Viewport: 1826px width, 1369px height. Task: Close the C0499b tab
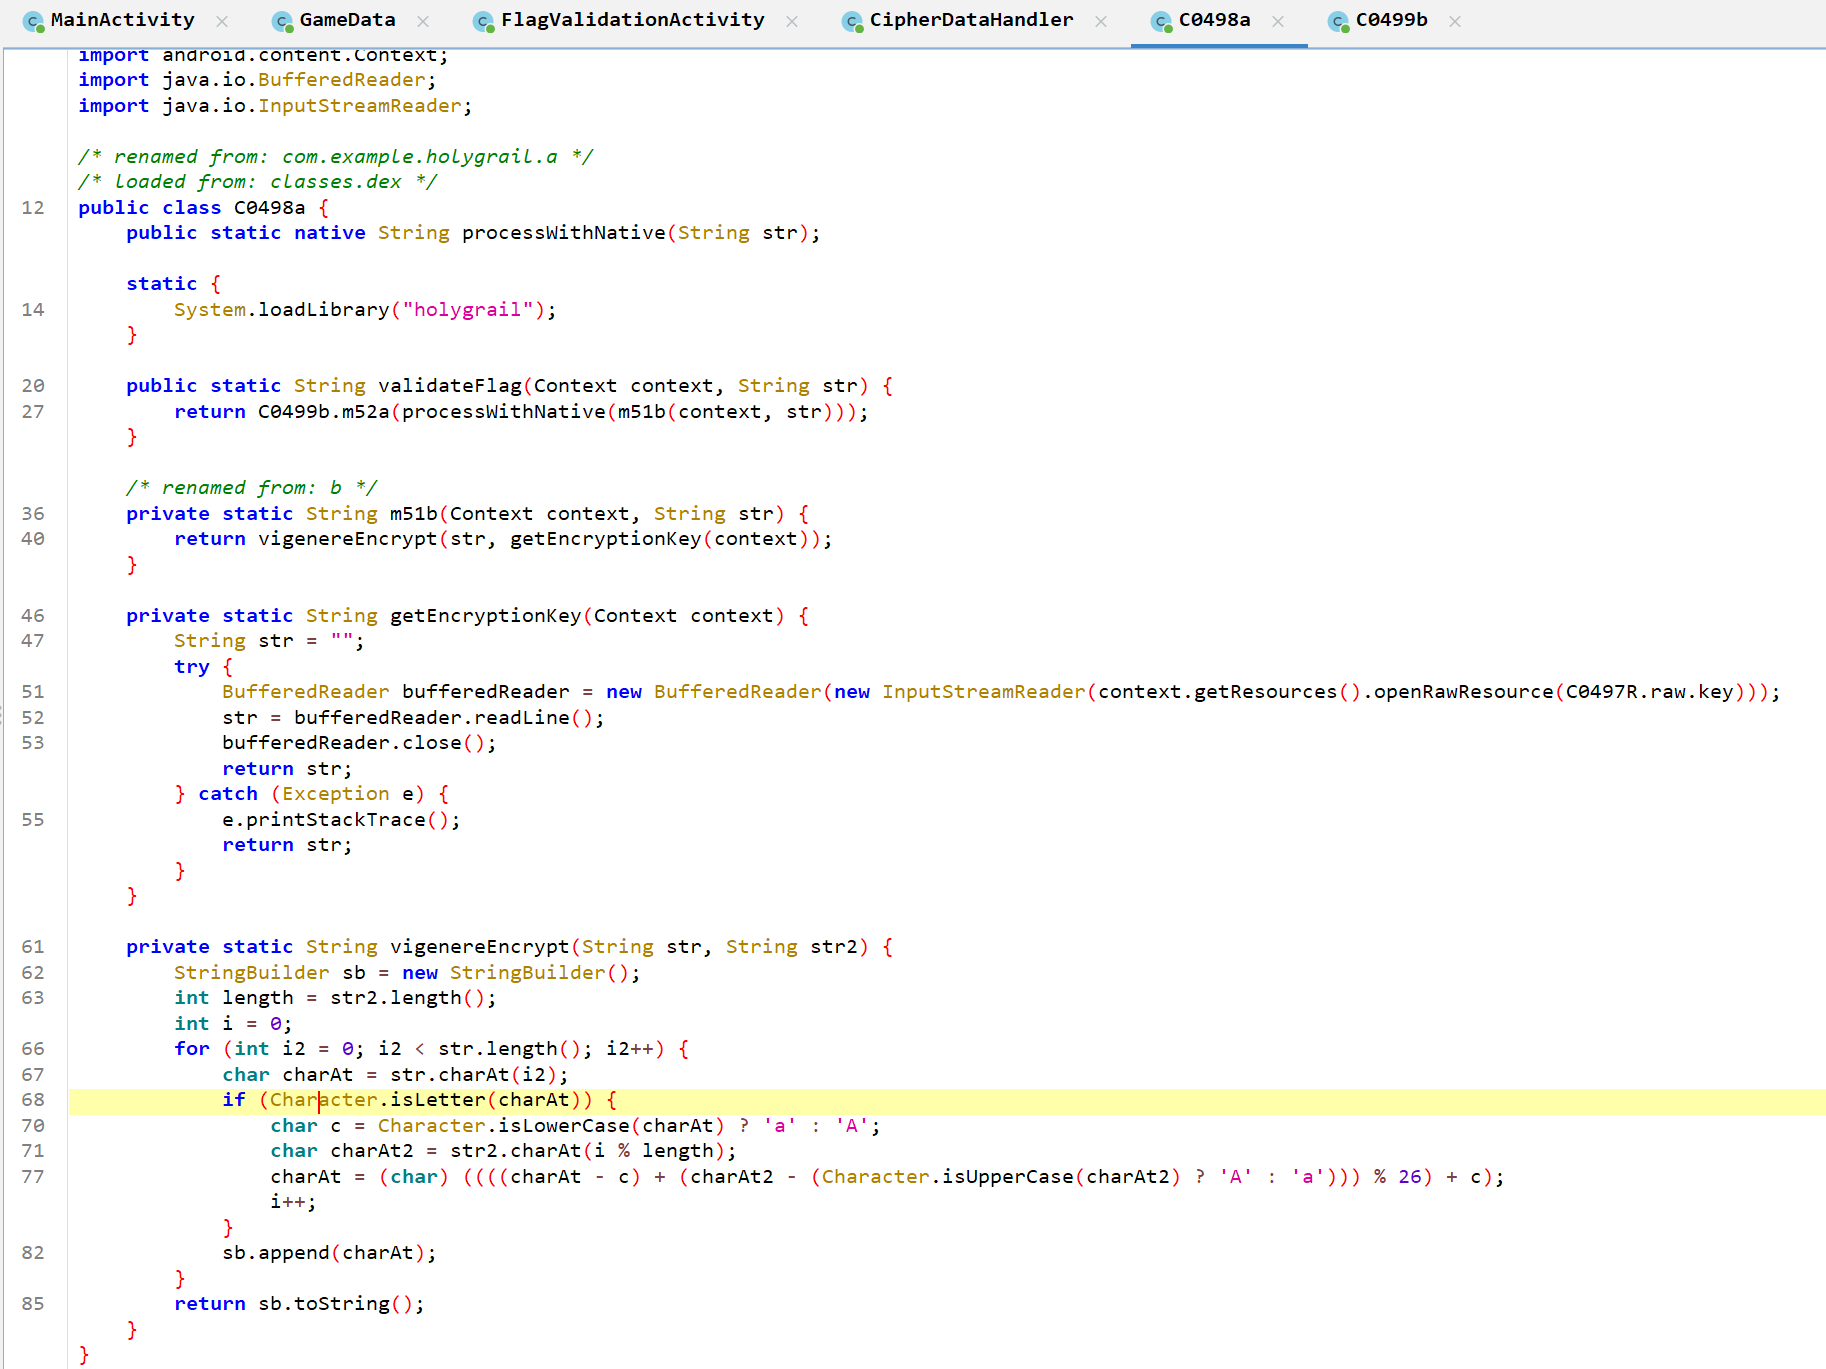pyautogui.click(x=1455, y=21)
